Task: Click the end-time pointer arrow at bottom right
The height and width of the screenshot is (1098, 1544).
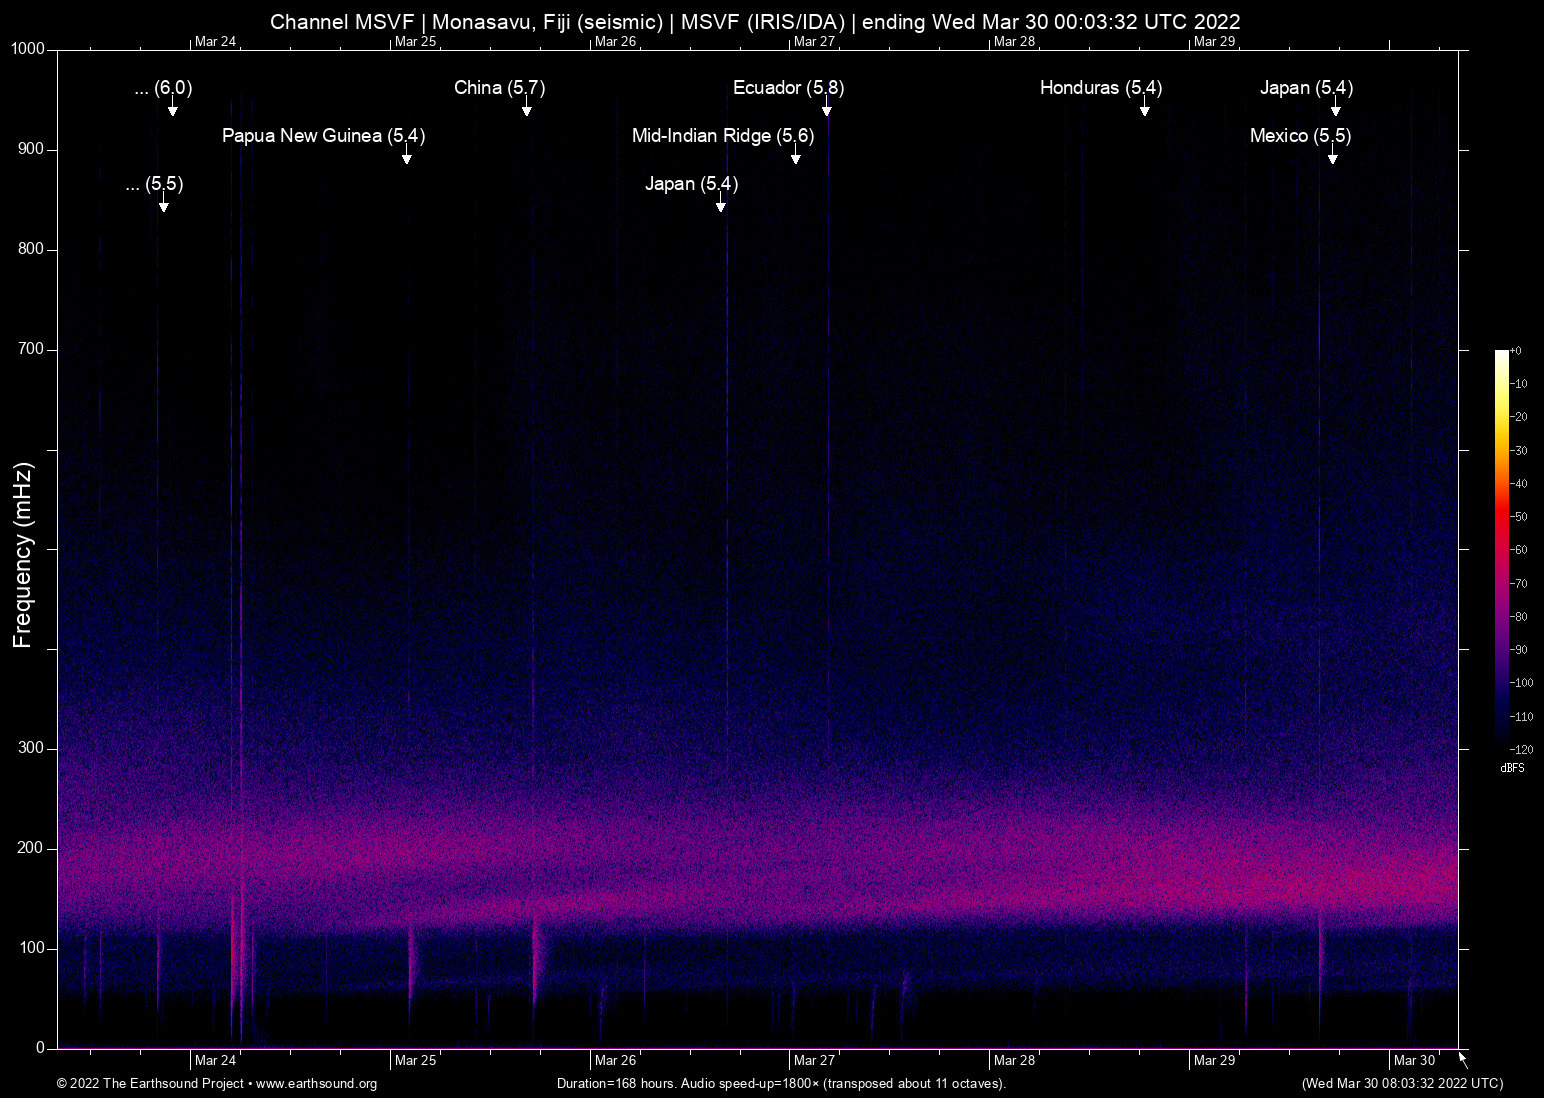Action: click(x=1463, y=1060)
